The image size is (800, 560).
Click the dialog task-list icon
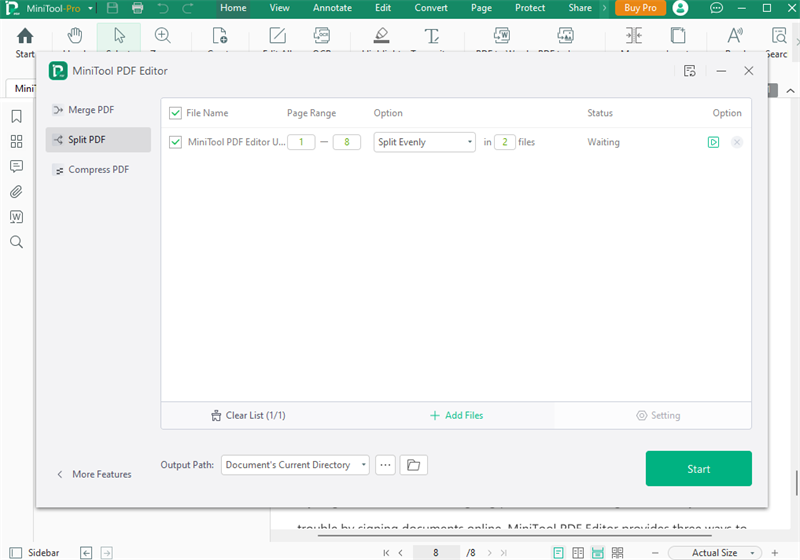tap(689, 71)
